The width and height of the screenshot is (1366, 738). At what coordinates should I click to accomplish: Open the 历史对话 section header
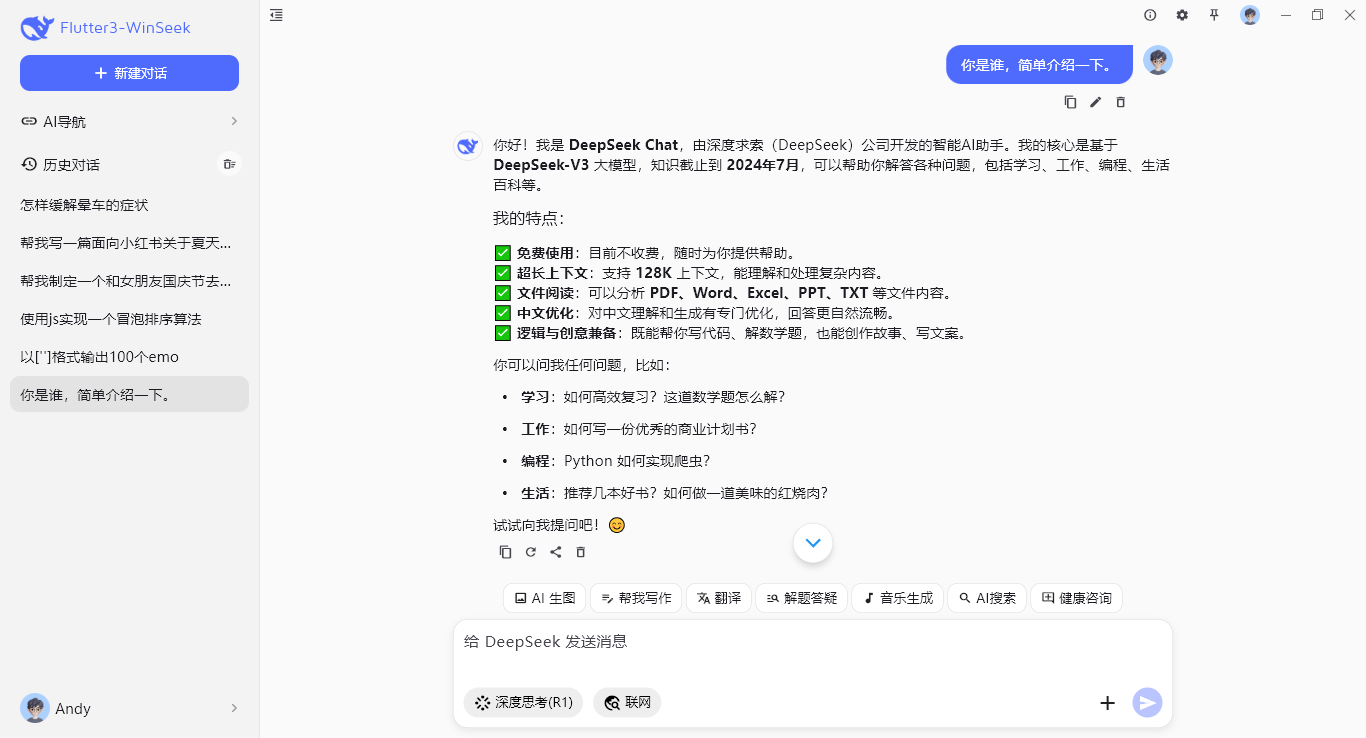pyautogui.click(x=71, y=164)
